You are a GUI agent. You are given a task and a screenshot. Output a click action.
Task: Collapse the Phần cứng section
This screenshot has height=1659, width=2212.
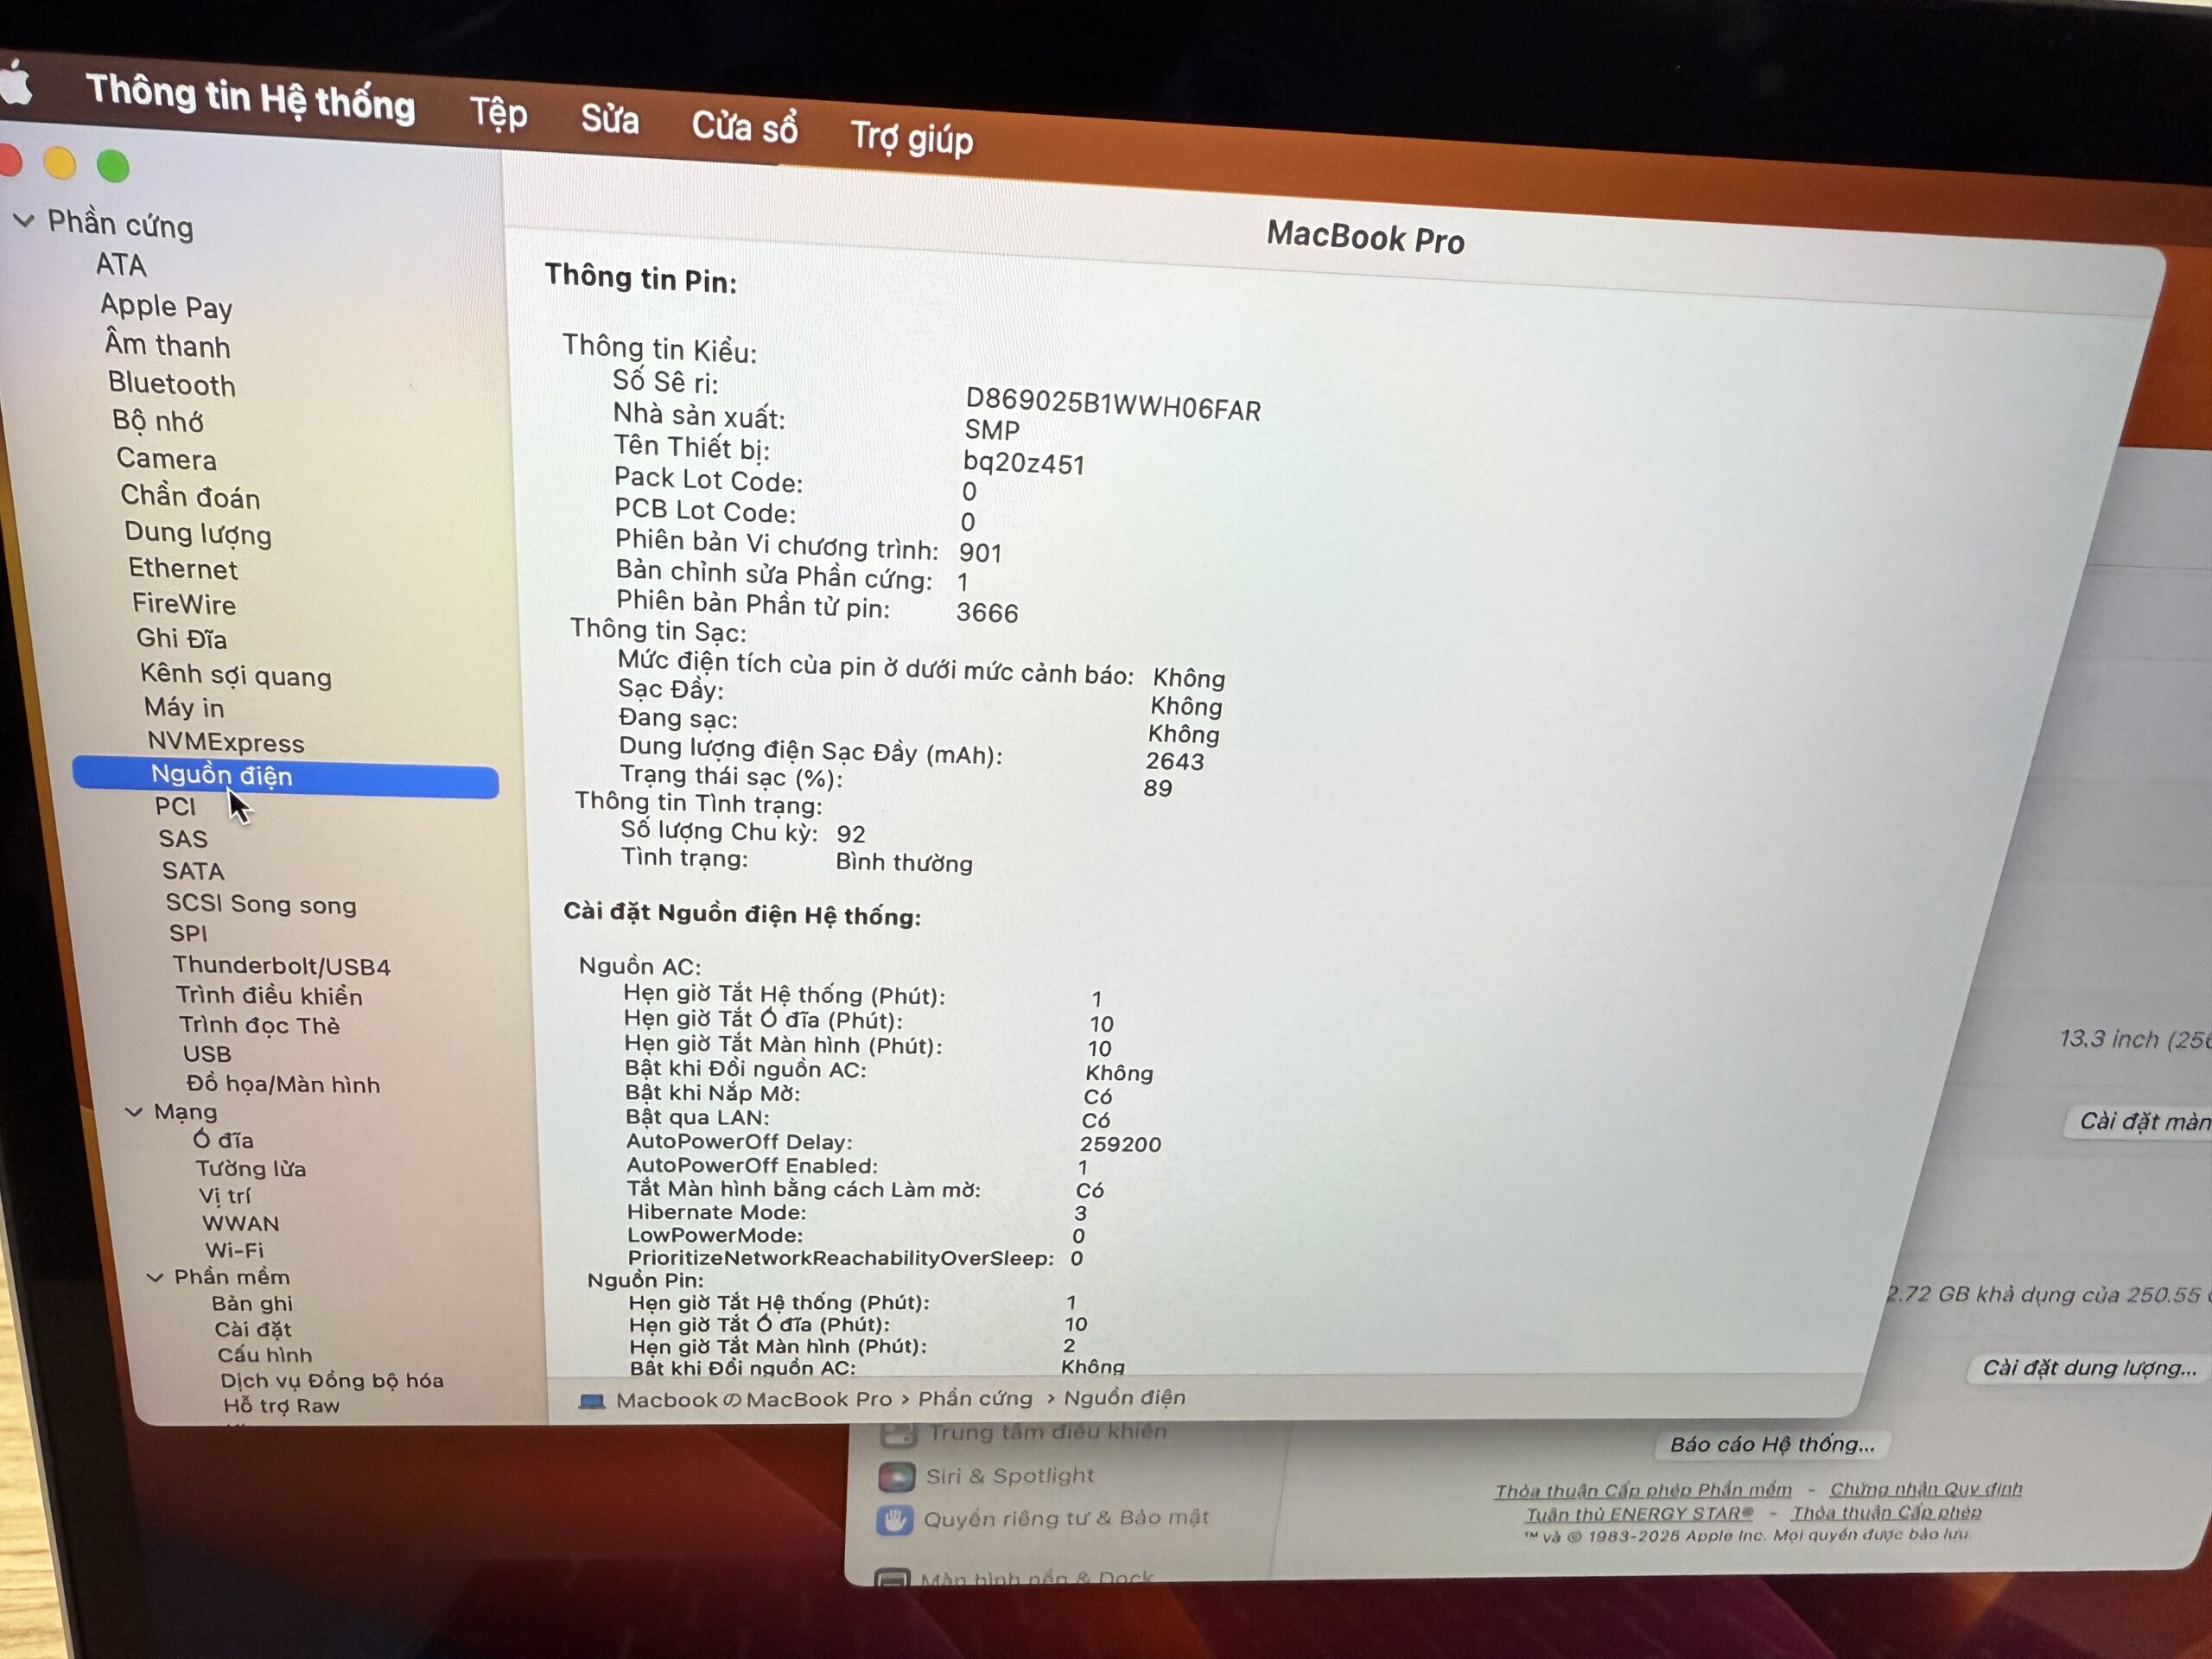point(24,220)
